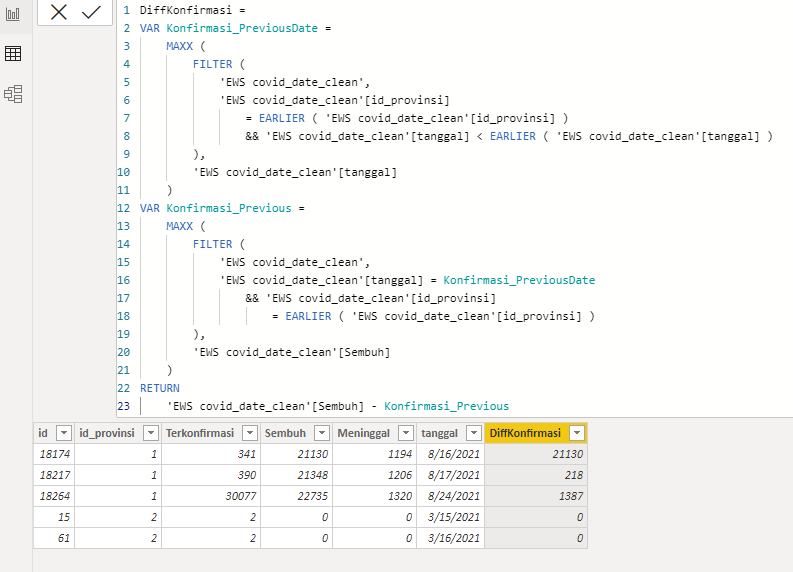The width and height of the screenshot is (793, 572).
Task: Open the id_provinsi column filter dropdown
Action: pos(151,433)
